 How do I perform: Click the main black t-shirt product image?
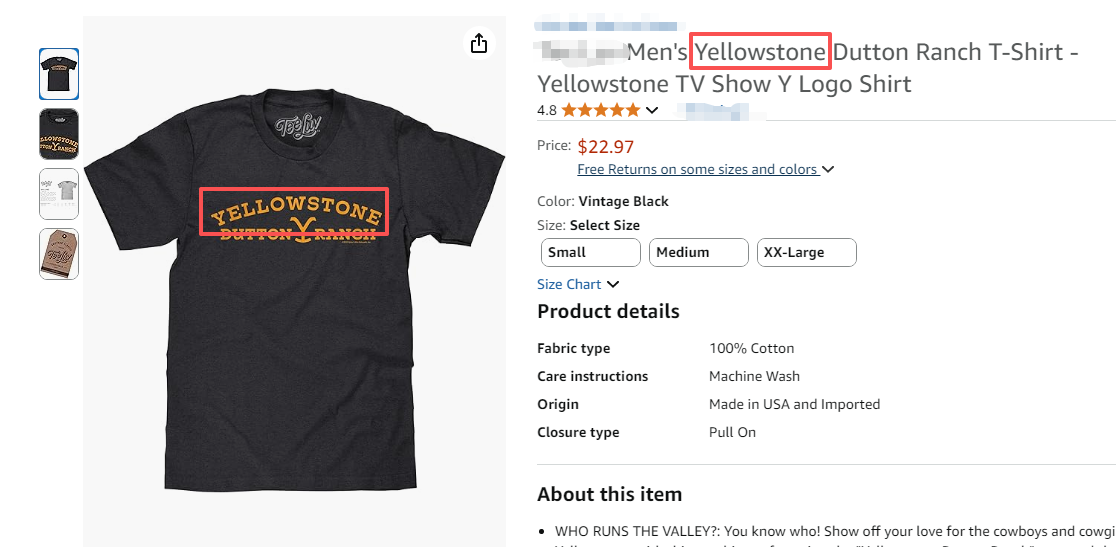click(x=291, y=280)
